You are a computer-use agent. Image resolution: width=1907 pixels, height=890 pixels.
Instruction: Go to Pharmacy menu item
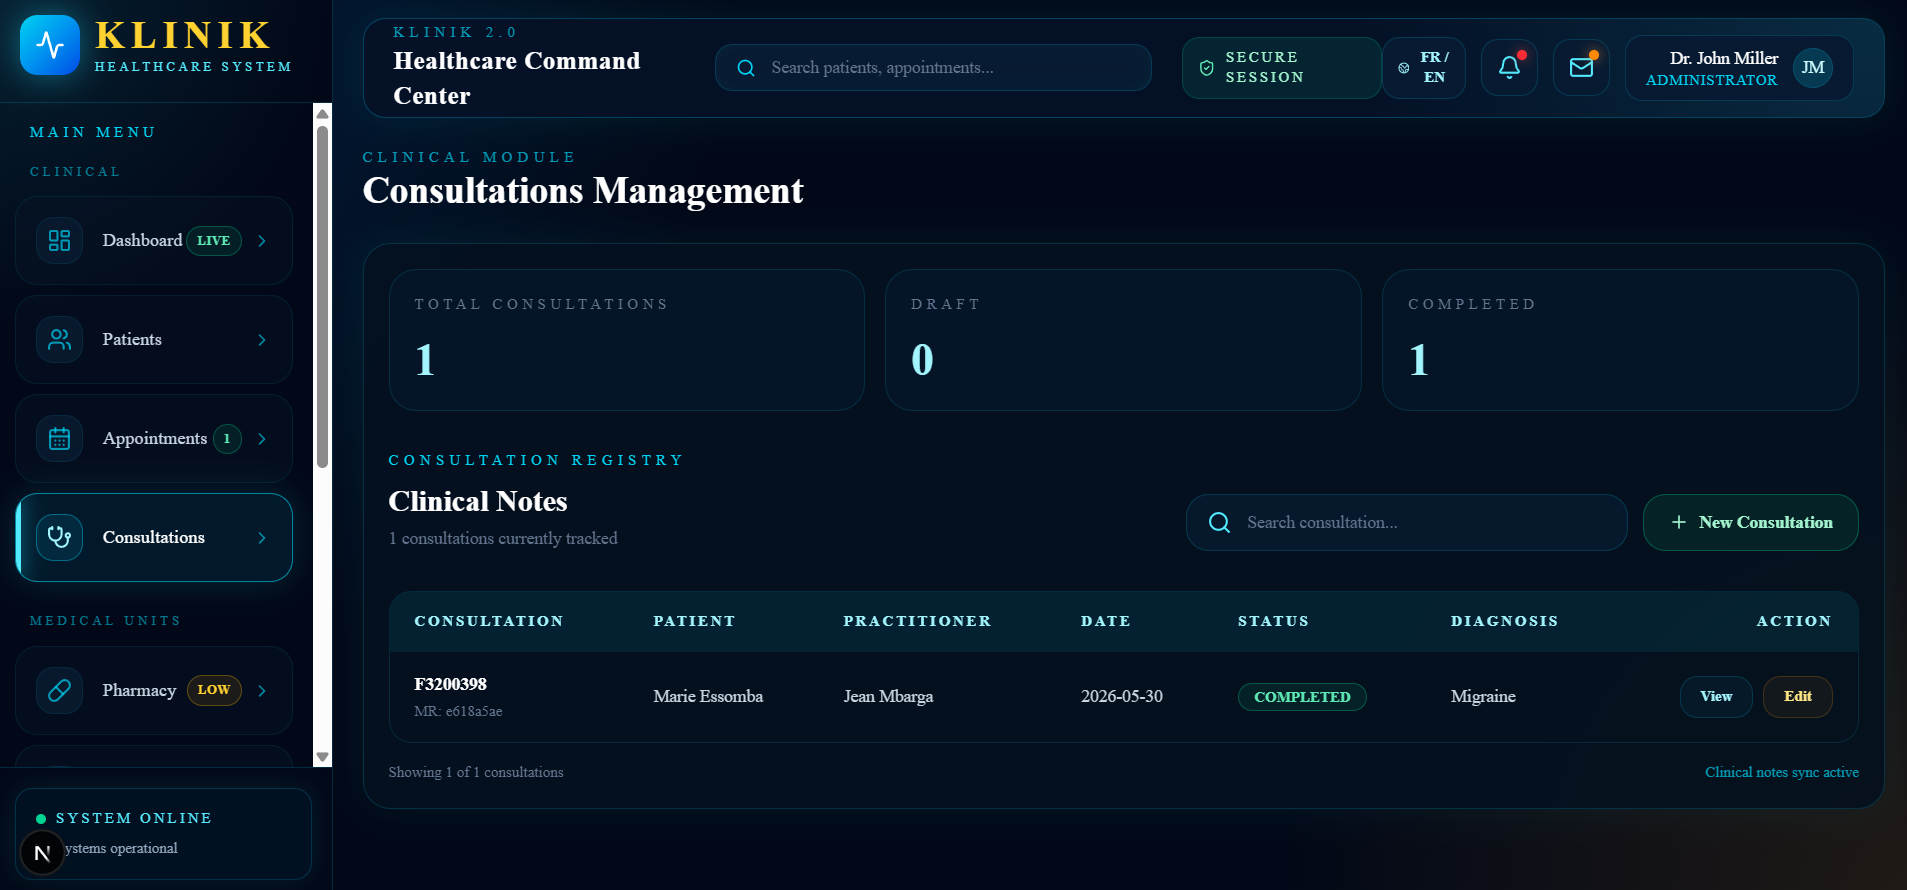154,691
